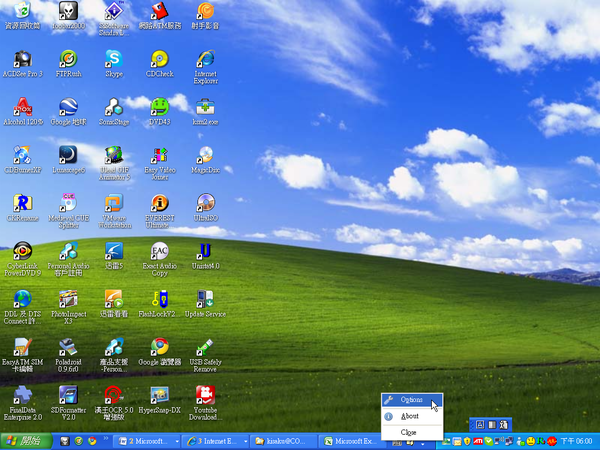Launch Chrome from the Quick Launch bar
Screen dimensions: 600x450
[x=92, y=441]
